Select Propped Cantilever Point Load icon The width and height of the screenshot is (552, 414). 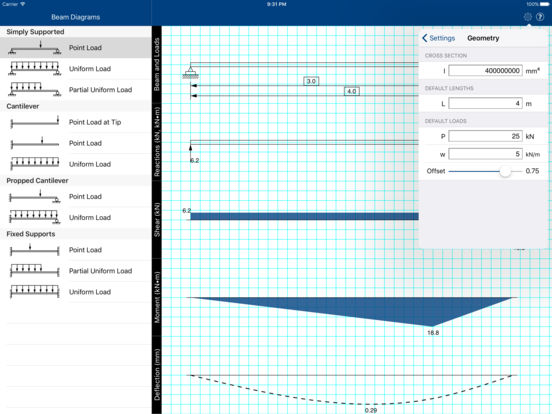coord(34,196)
